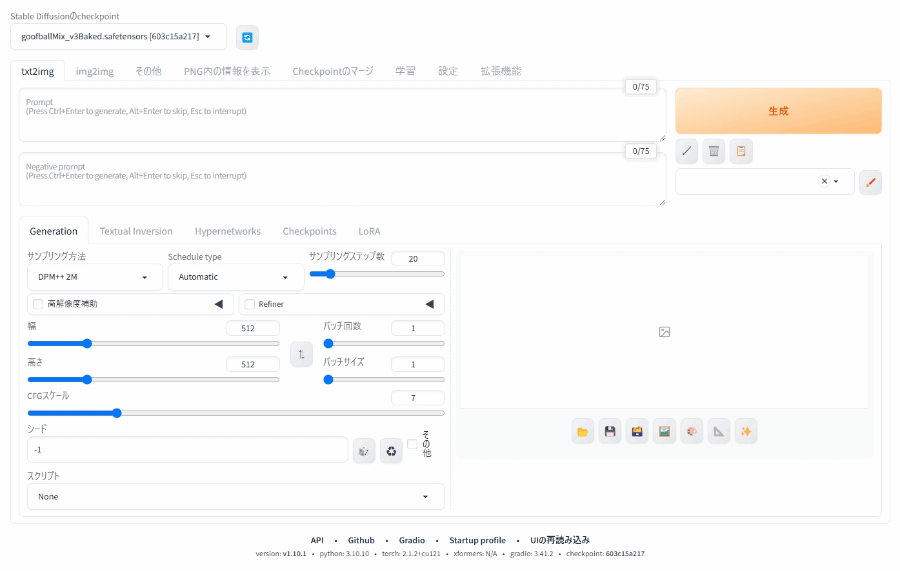Open images output folder icon
This screenshot has height=571, width=900.
click(x=583, y=432)
